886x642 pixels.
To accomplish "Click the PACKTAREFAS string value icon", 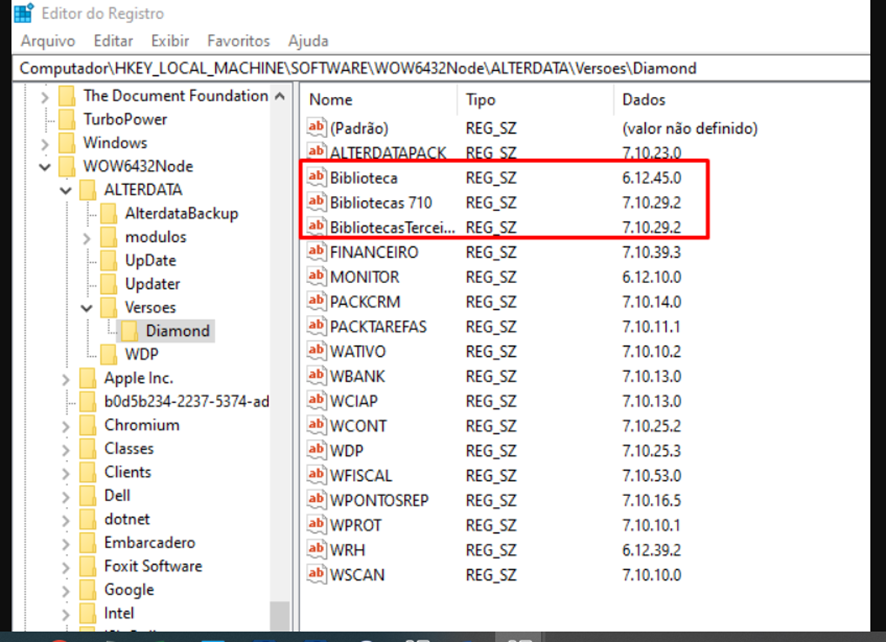I will (317, 326).
